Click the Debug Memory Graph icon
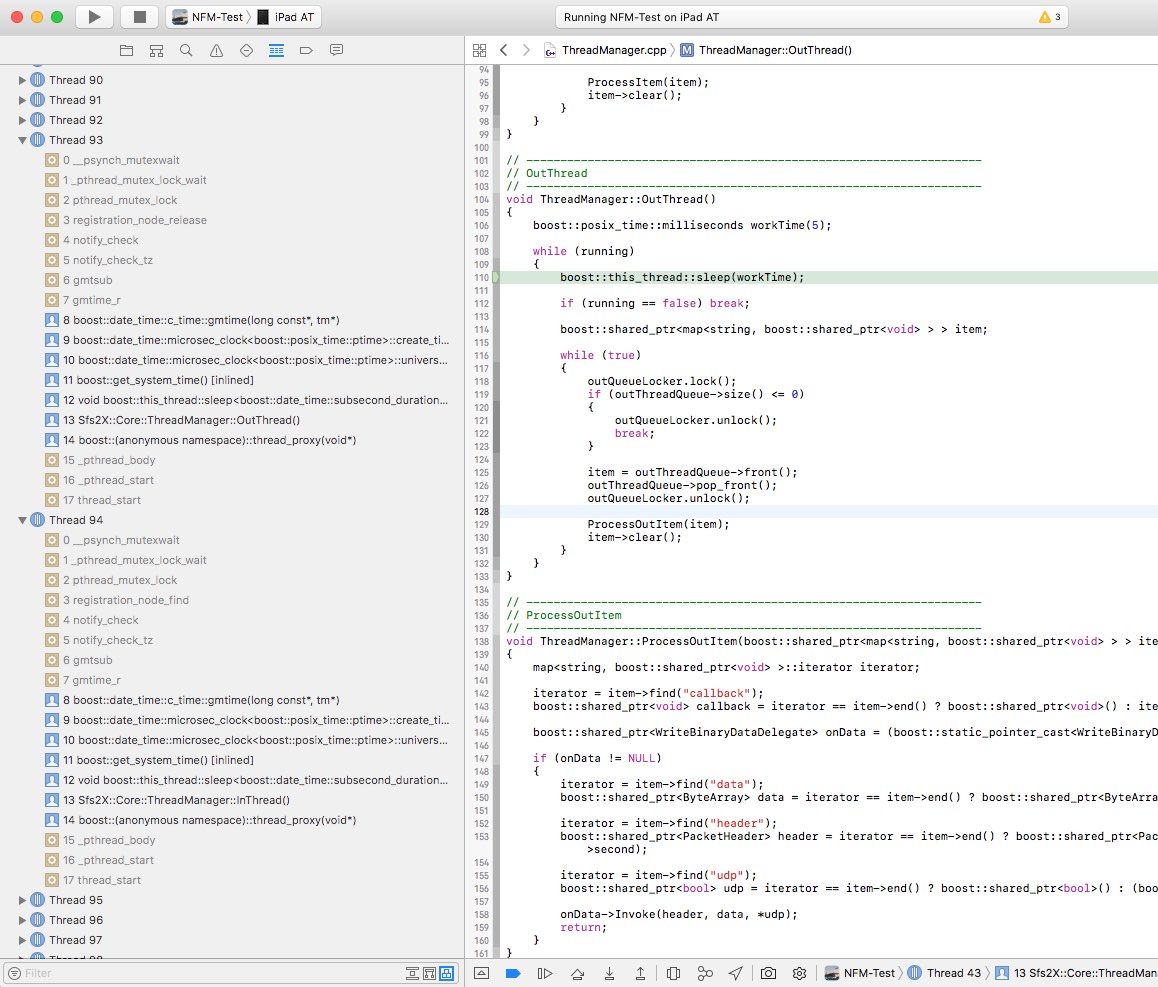The height and width of the screenshot is (987, 1158). pos(705,973)
